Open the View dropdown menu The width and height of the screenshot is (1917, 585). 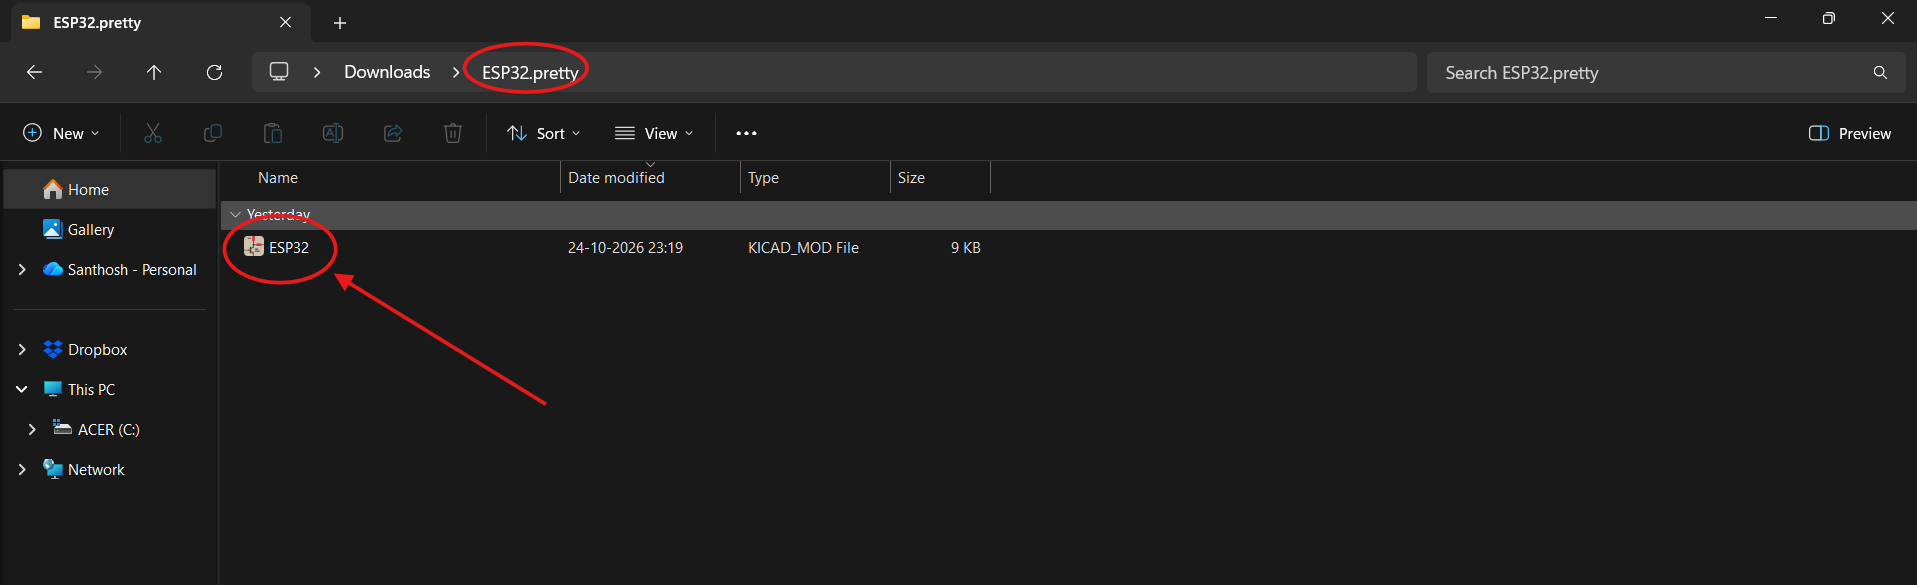pyautogui.click(x=654, y=133)
